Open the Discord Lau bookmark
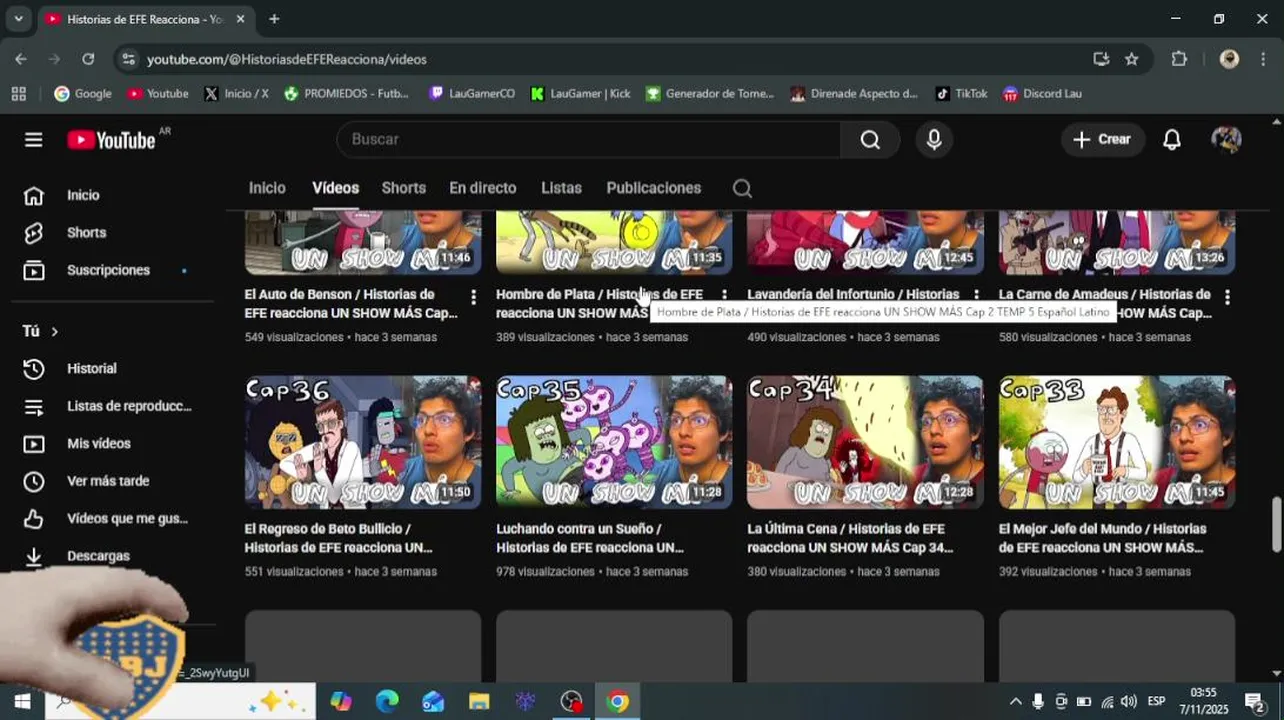1284x720 pixels. (x=1042, y=94)
